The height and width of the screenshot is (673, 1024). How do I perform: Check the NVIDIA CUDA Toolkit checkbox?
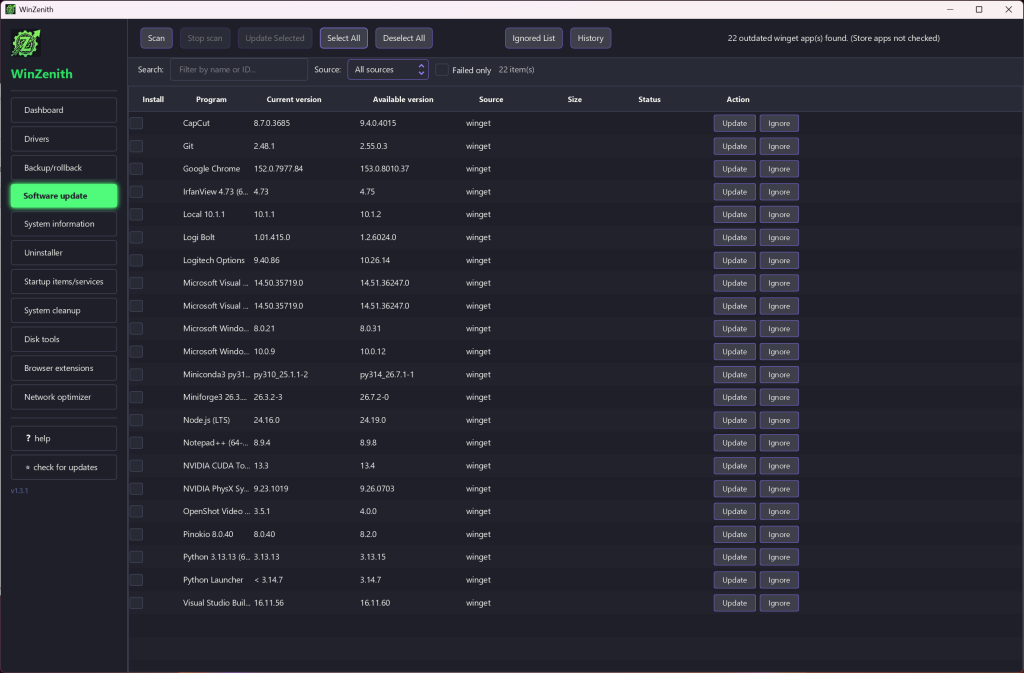(136, 466)
